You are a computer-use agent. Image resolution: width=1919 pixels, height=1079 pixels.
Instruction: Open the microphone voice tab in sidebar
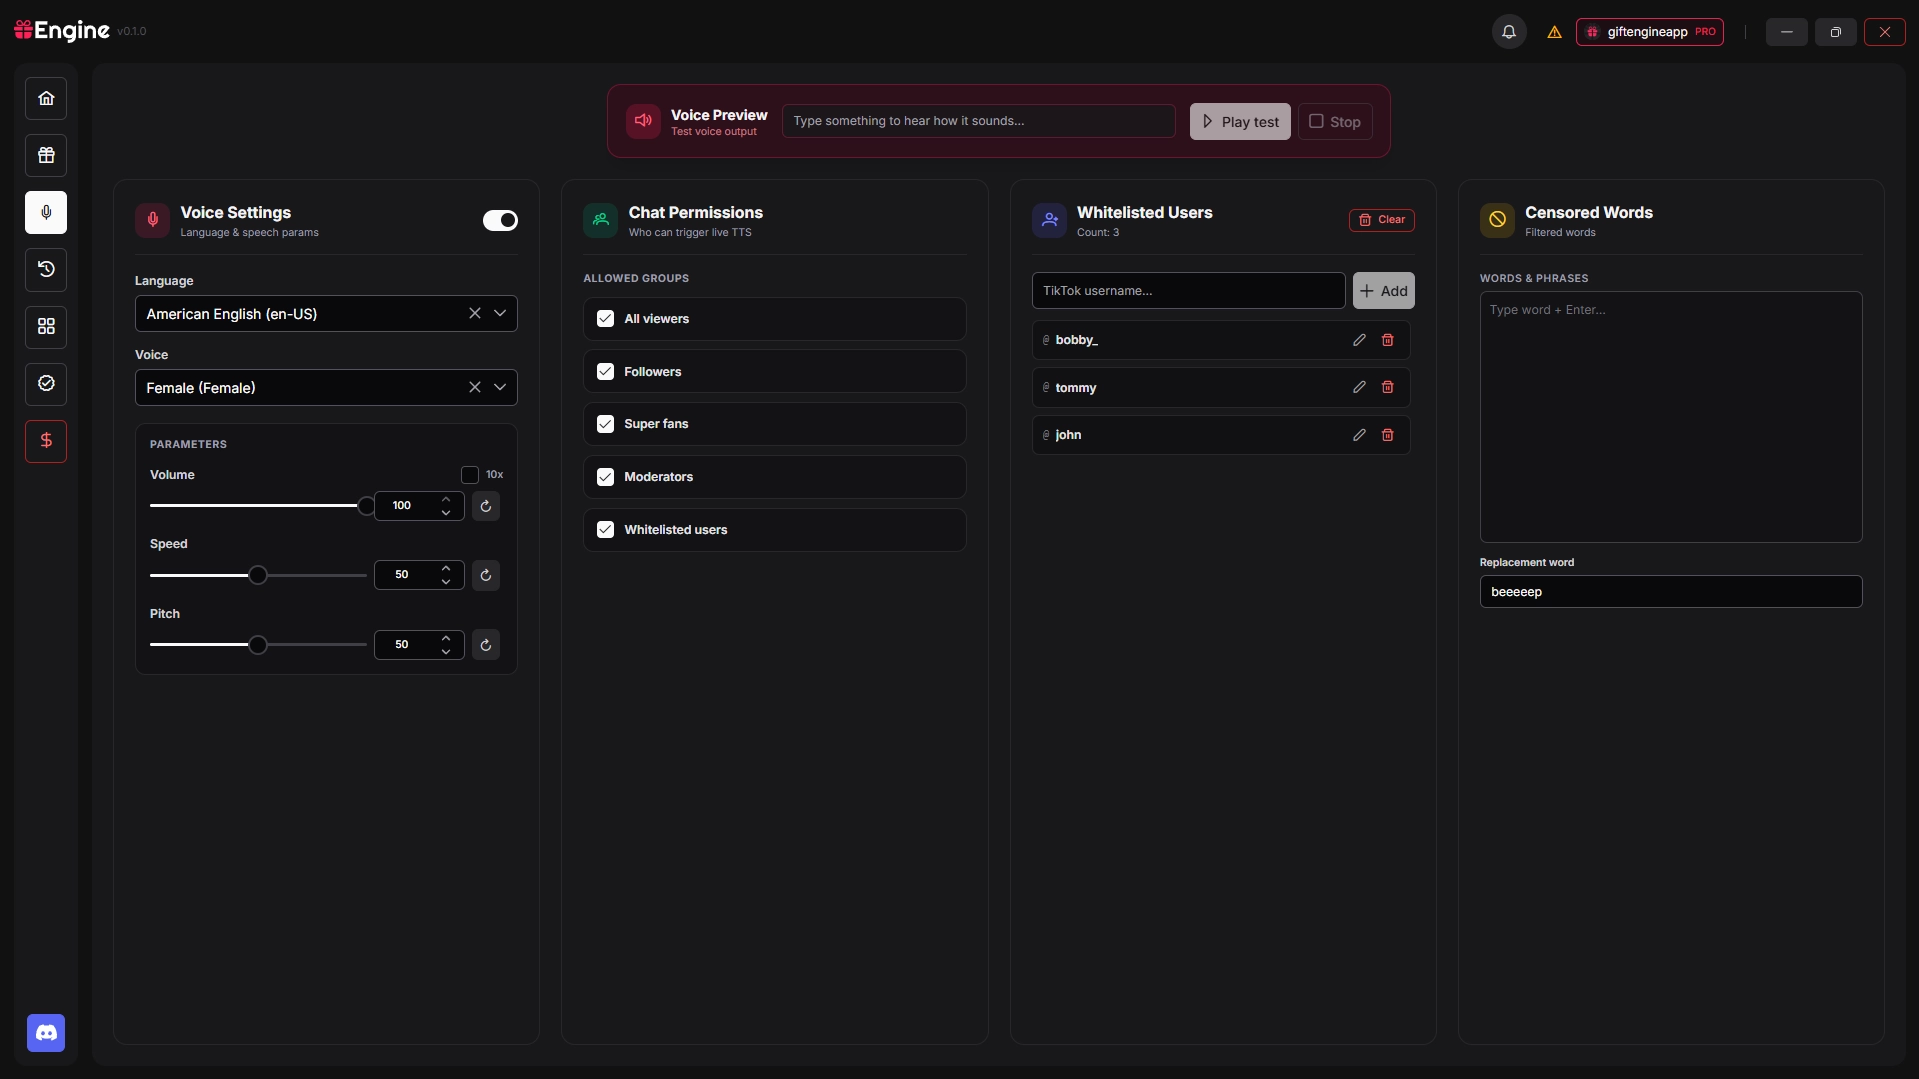pyautogui.click(x=46, y=212)
